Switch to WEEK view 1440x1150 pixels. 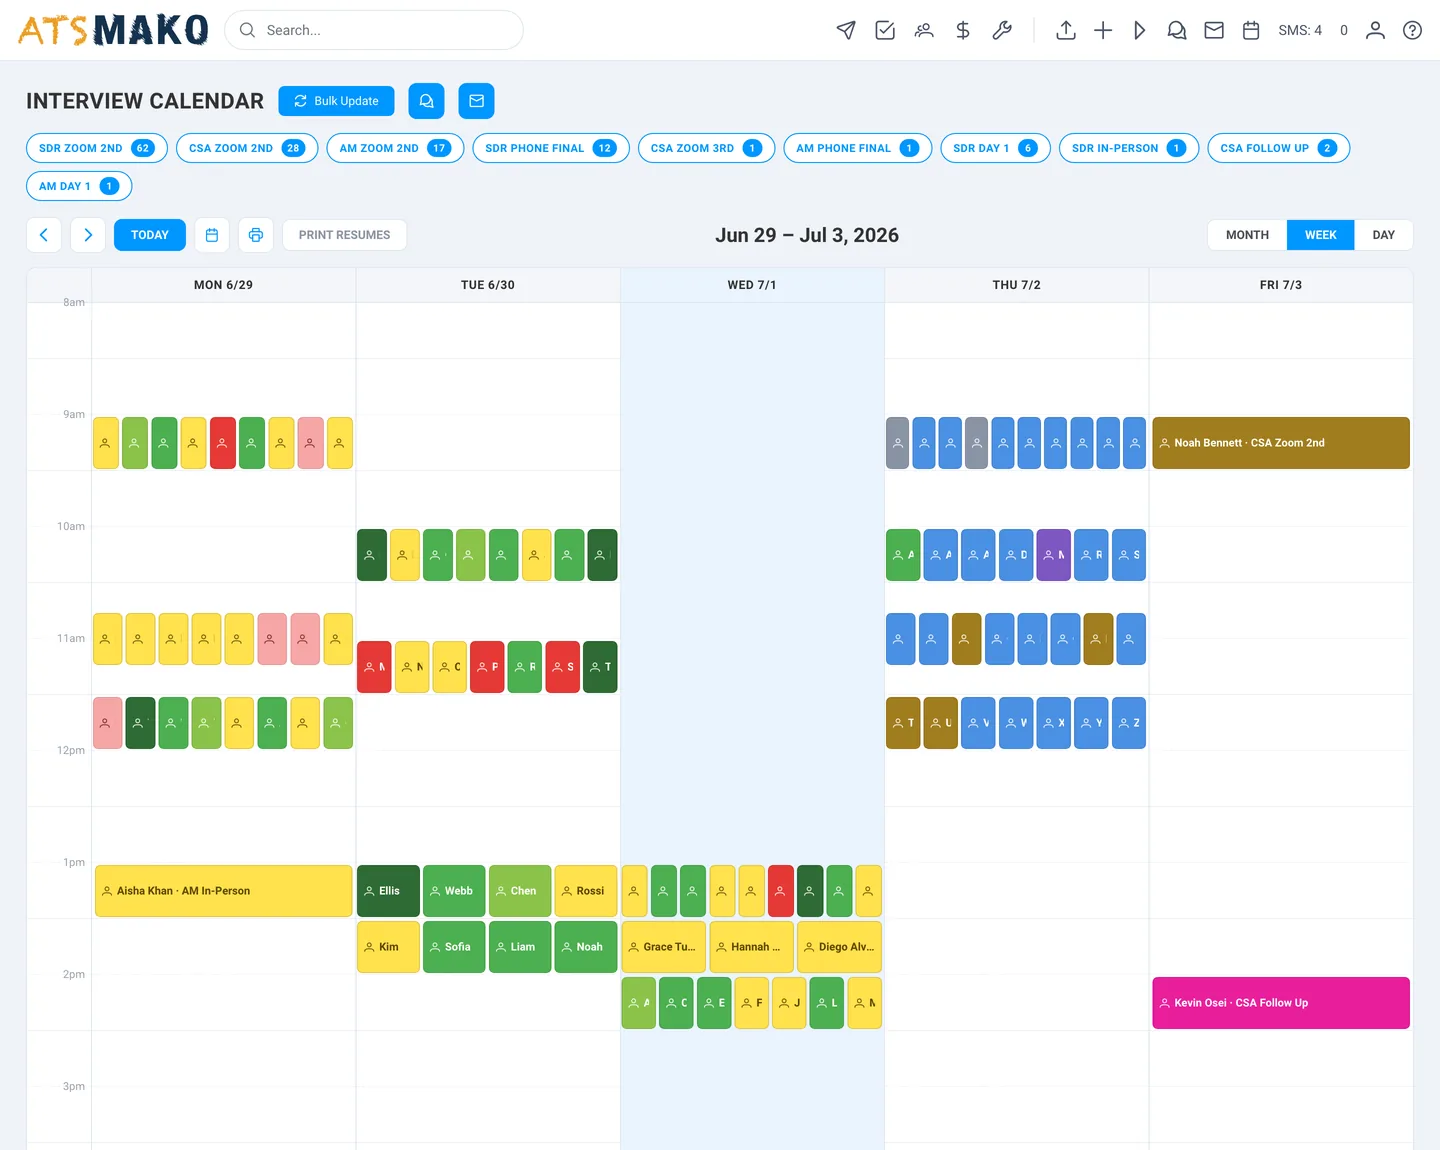(x=1320, y=235)
